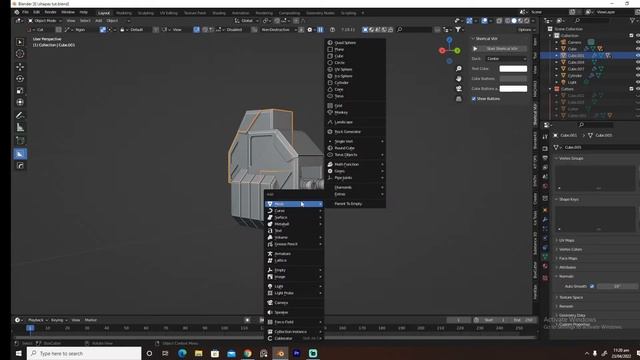Hide the Light object via eye icon
This screenshot has height=360, width=640.
click(x=638, y=82)
